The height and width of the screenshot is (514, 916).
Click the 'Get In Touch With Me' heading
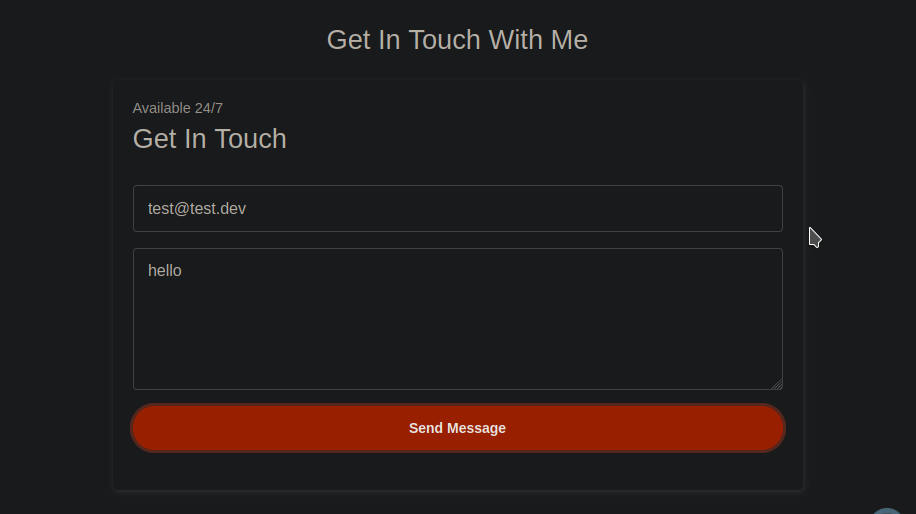click(457, 40)
